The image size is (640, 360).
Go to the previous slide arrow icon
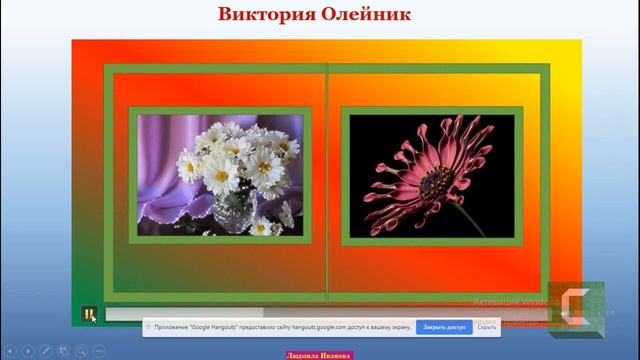[10, 351]
